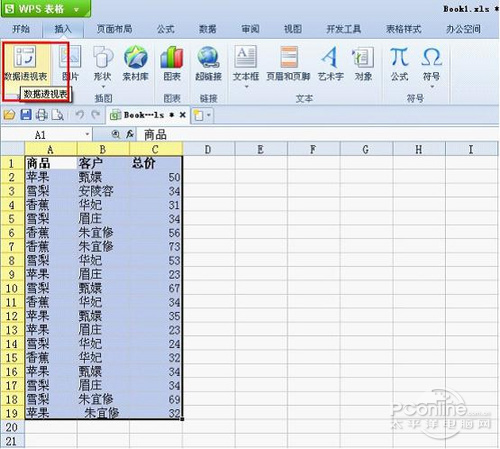Click the open folder icon in quick toolbar
500x449 pixels.
click(x=9, y=115)
